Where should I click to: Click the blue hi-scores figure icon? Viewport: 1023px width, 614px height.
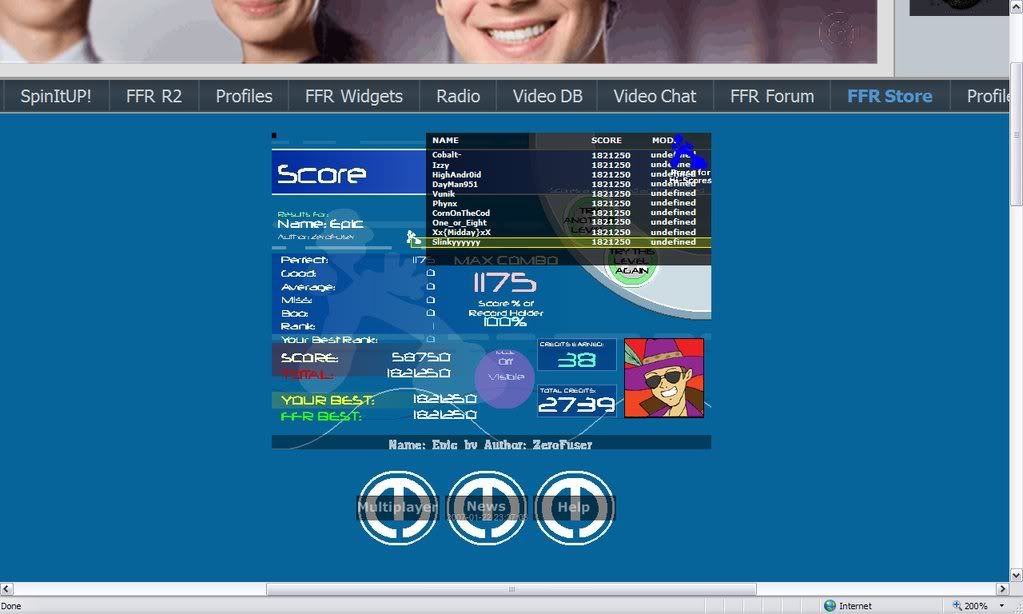click(686, 155)
